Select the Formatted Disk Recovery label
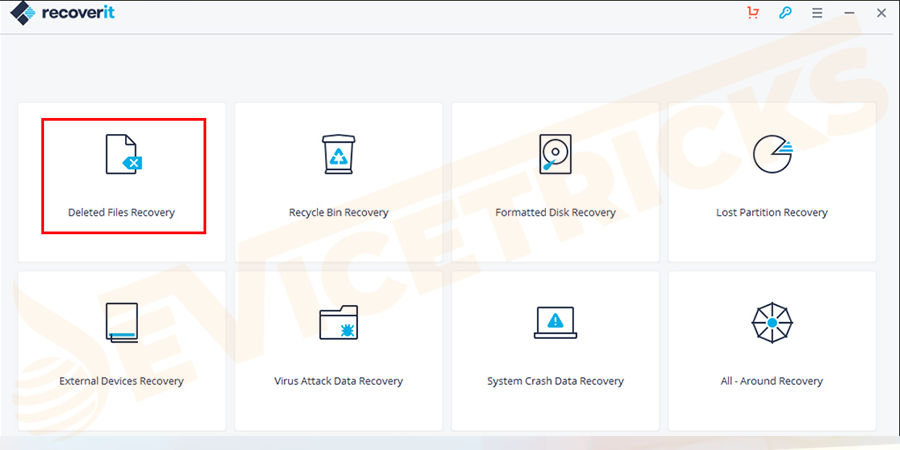The width and height of the screenshot is (900, 450). tap(556, 212)
